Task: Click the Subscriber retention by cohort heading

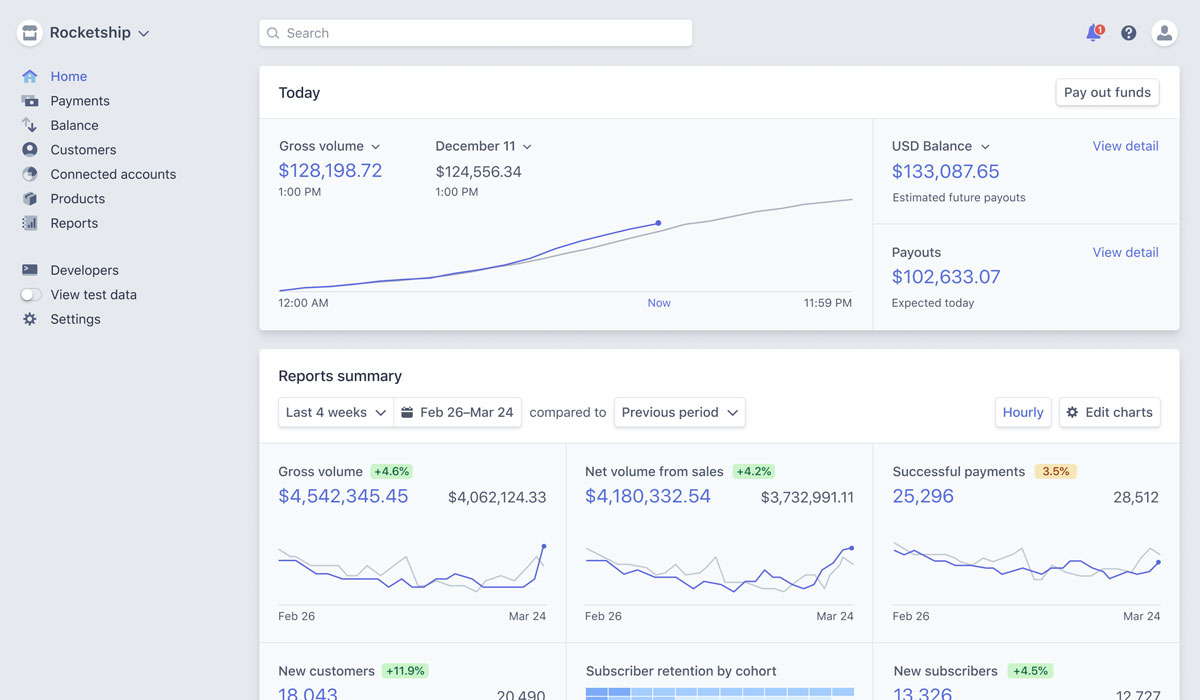Action: tap(681, 671)
